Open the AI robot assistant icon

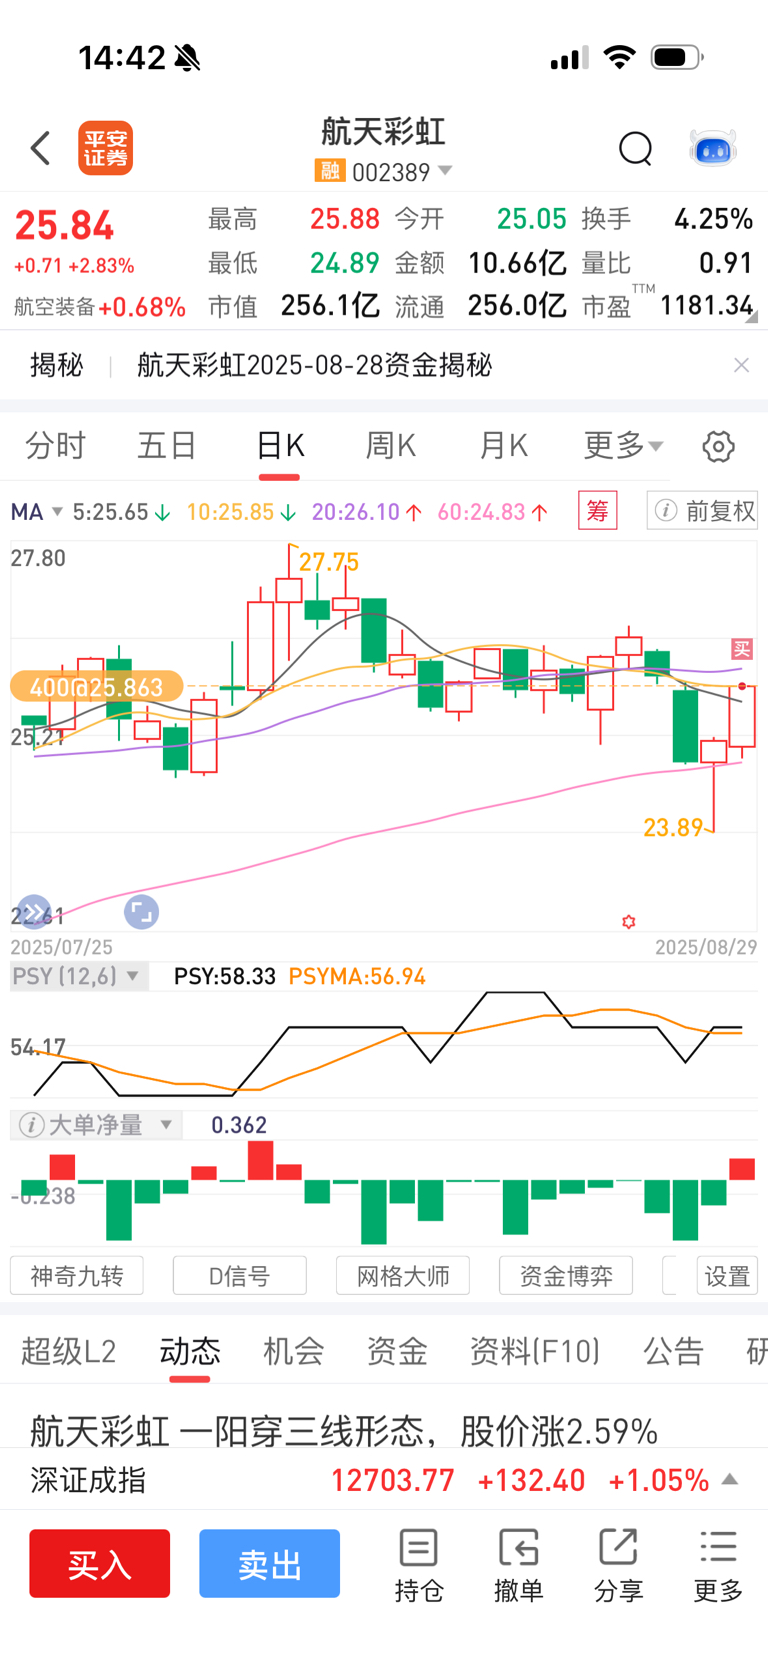[713, 149]
